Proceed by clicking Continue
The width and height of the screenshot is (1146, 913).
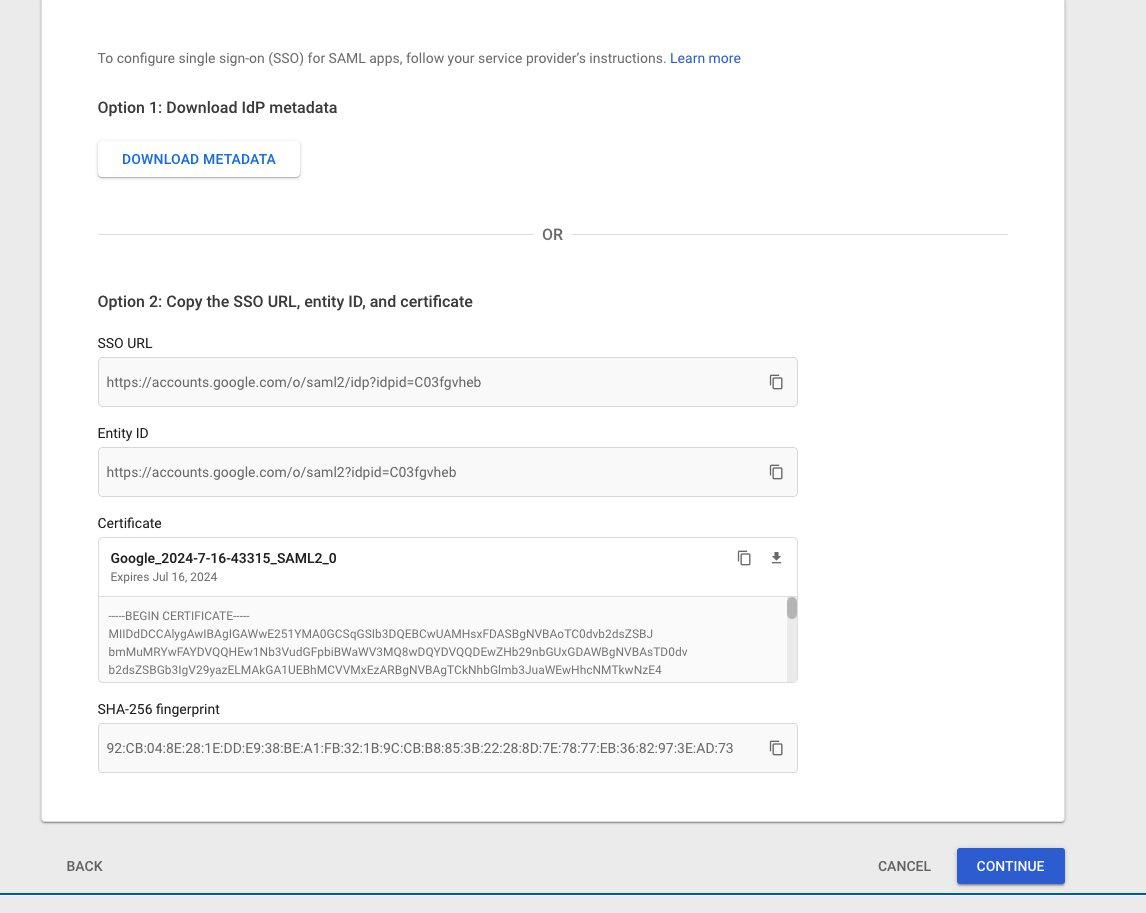point(1010,866)
